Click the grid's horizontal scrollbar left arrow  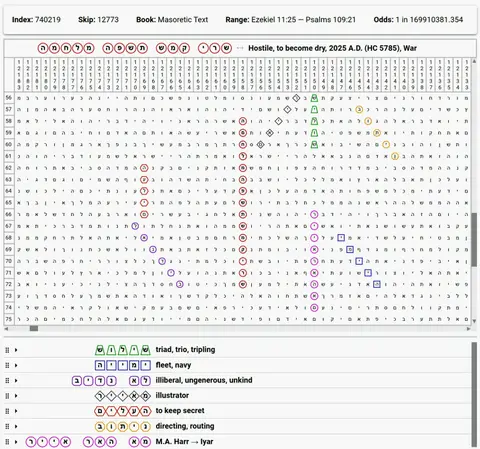pos(6,329)
